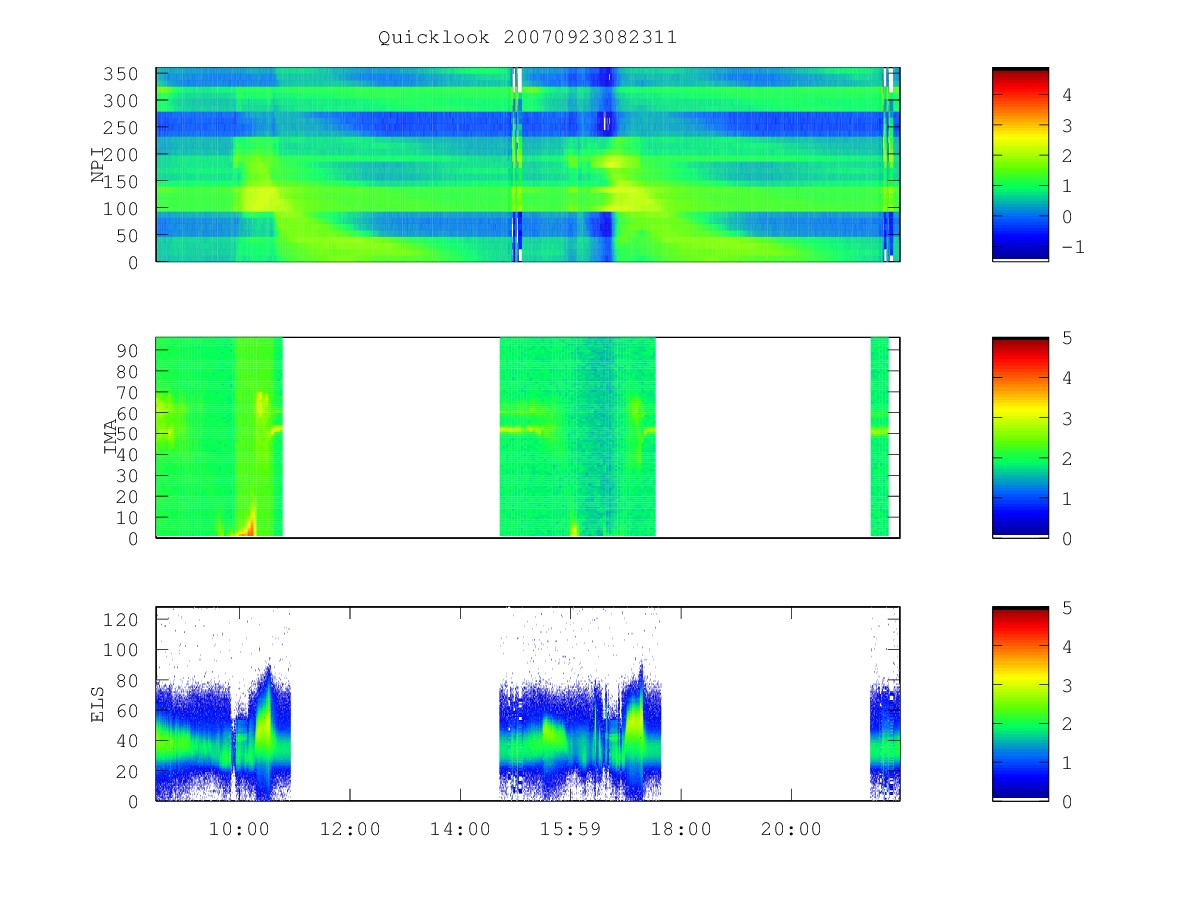The width and height of the screenshot is (1200, 900).
Task: Select the 15:59 time axis label
Action: tap(570, 829)
